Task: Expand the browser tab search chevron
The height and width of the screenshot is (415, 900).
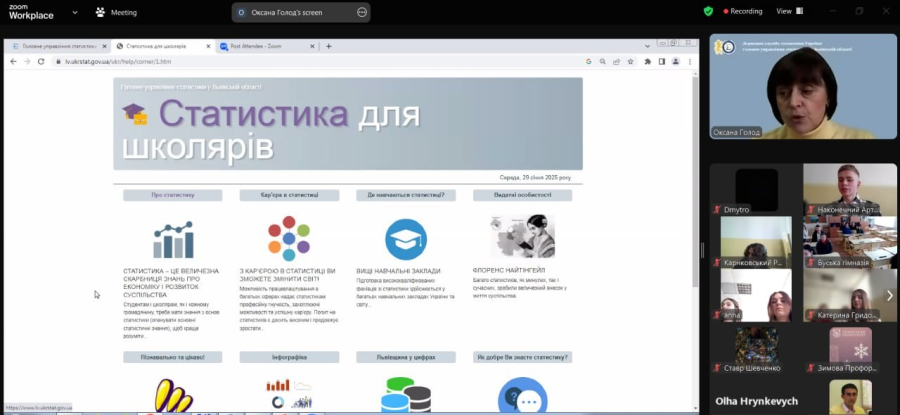Action: pos(647,46)
